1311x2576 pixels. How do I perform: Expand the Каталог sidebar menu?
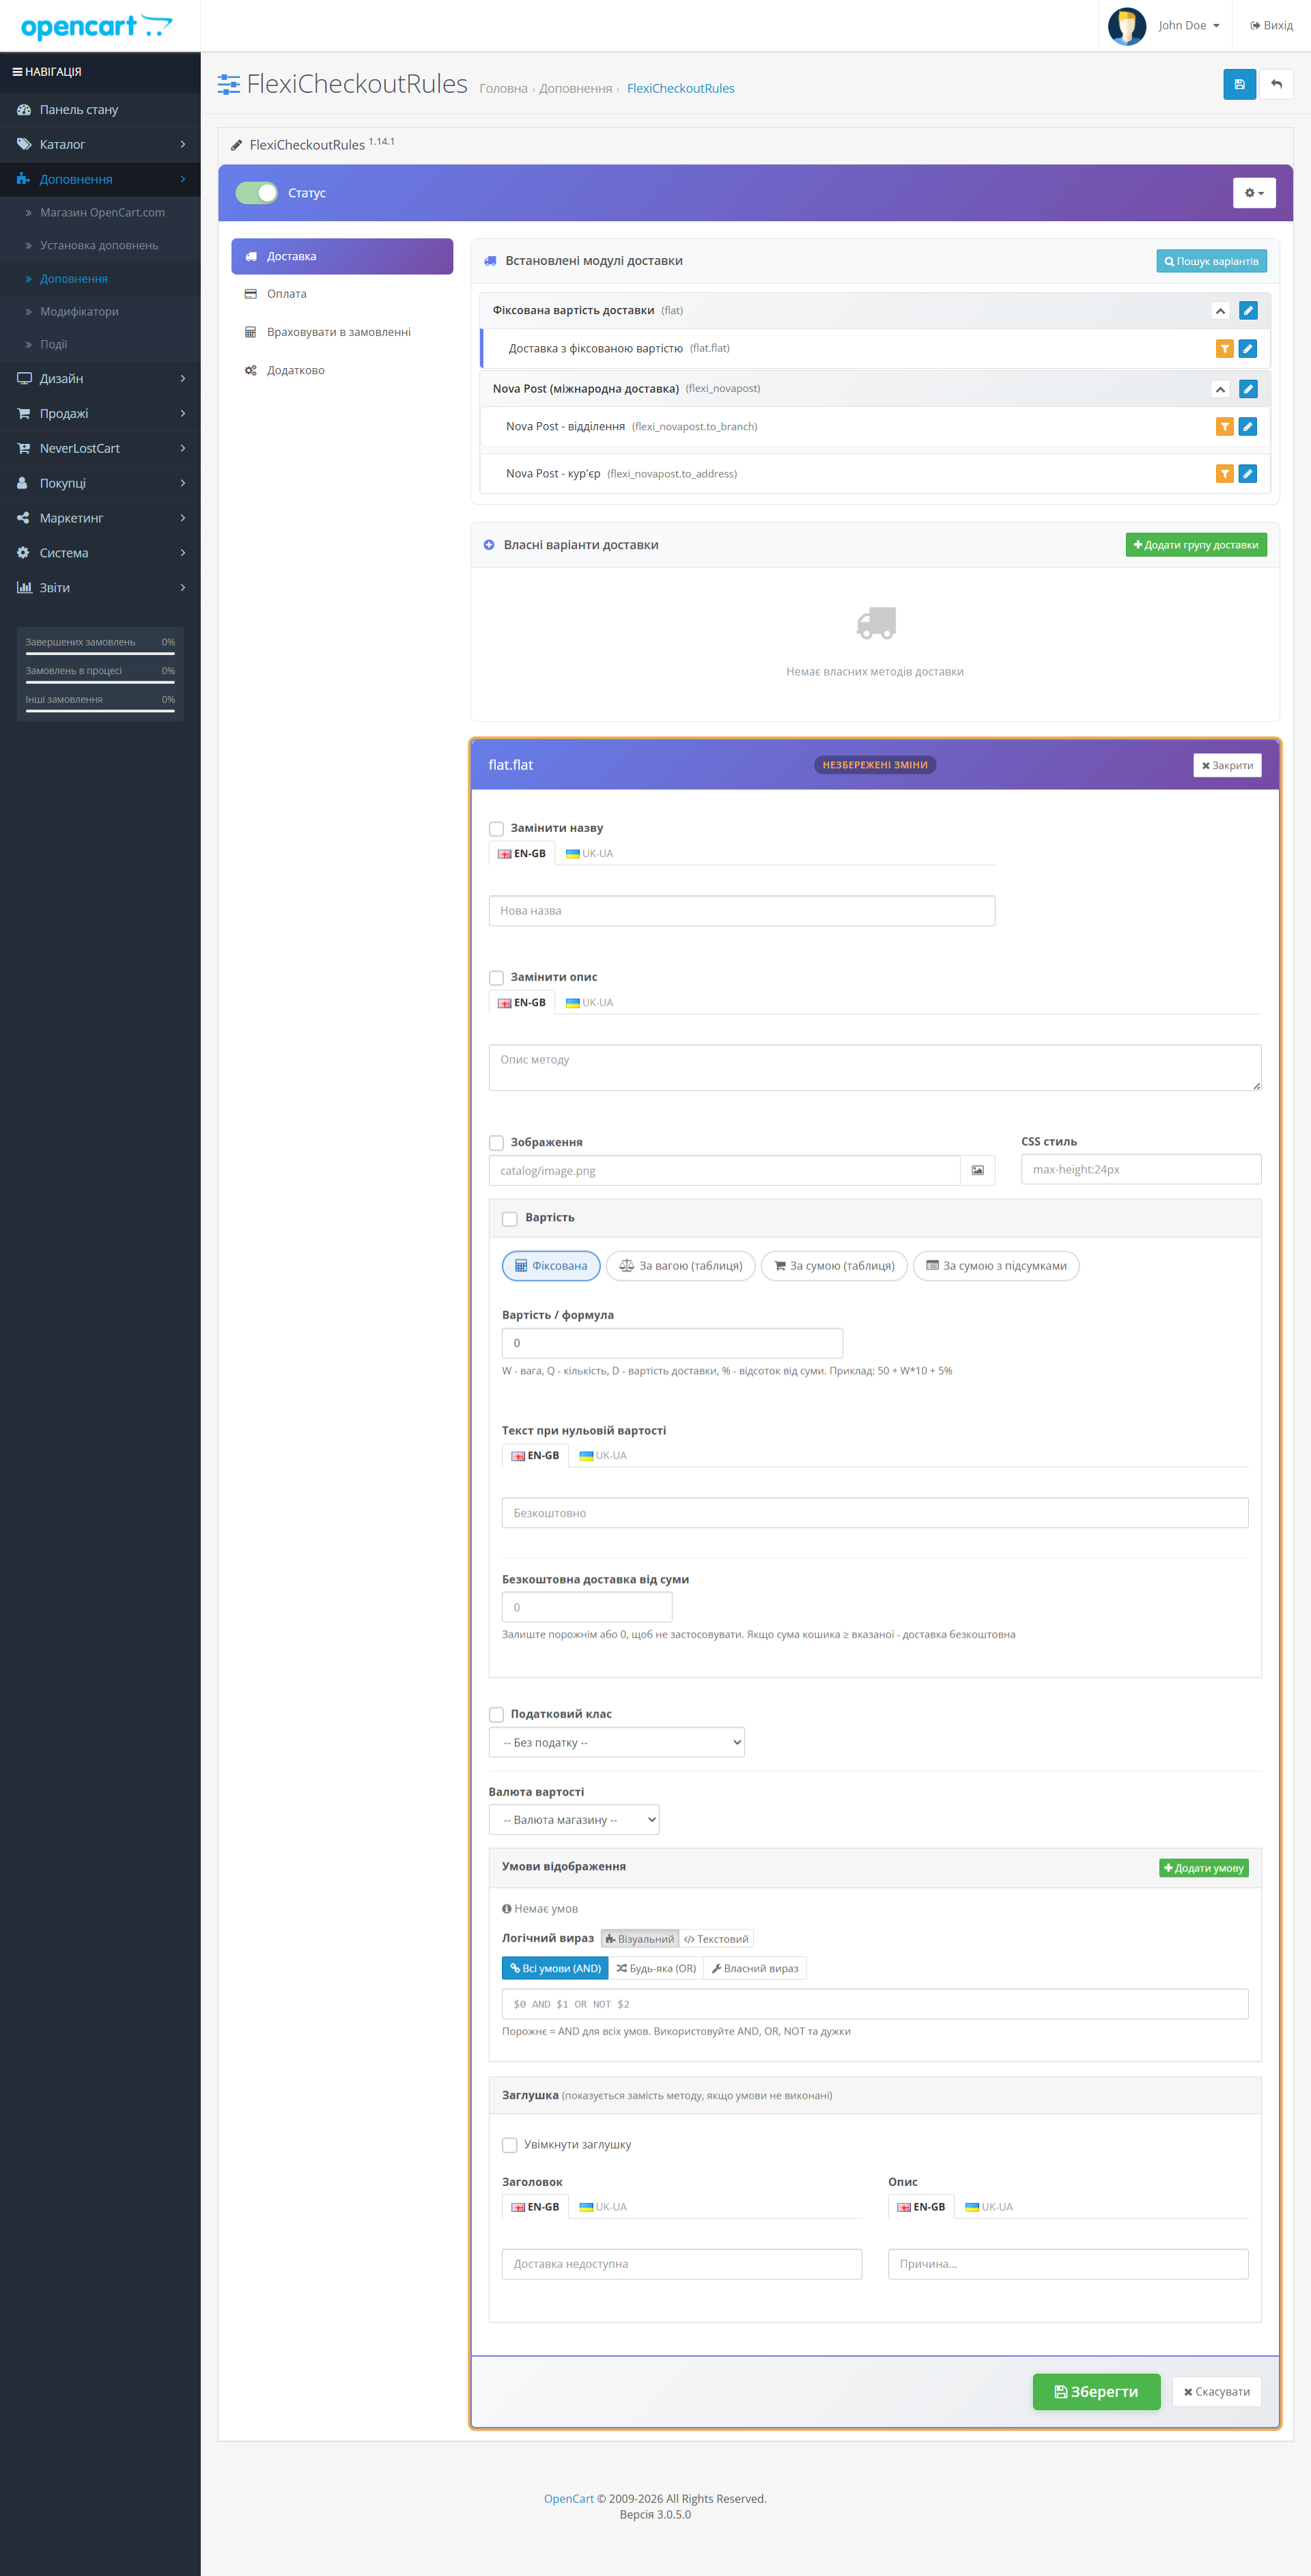[100, 145]
